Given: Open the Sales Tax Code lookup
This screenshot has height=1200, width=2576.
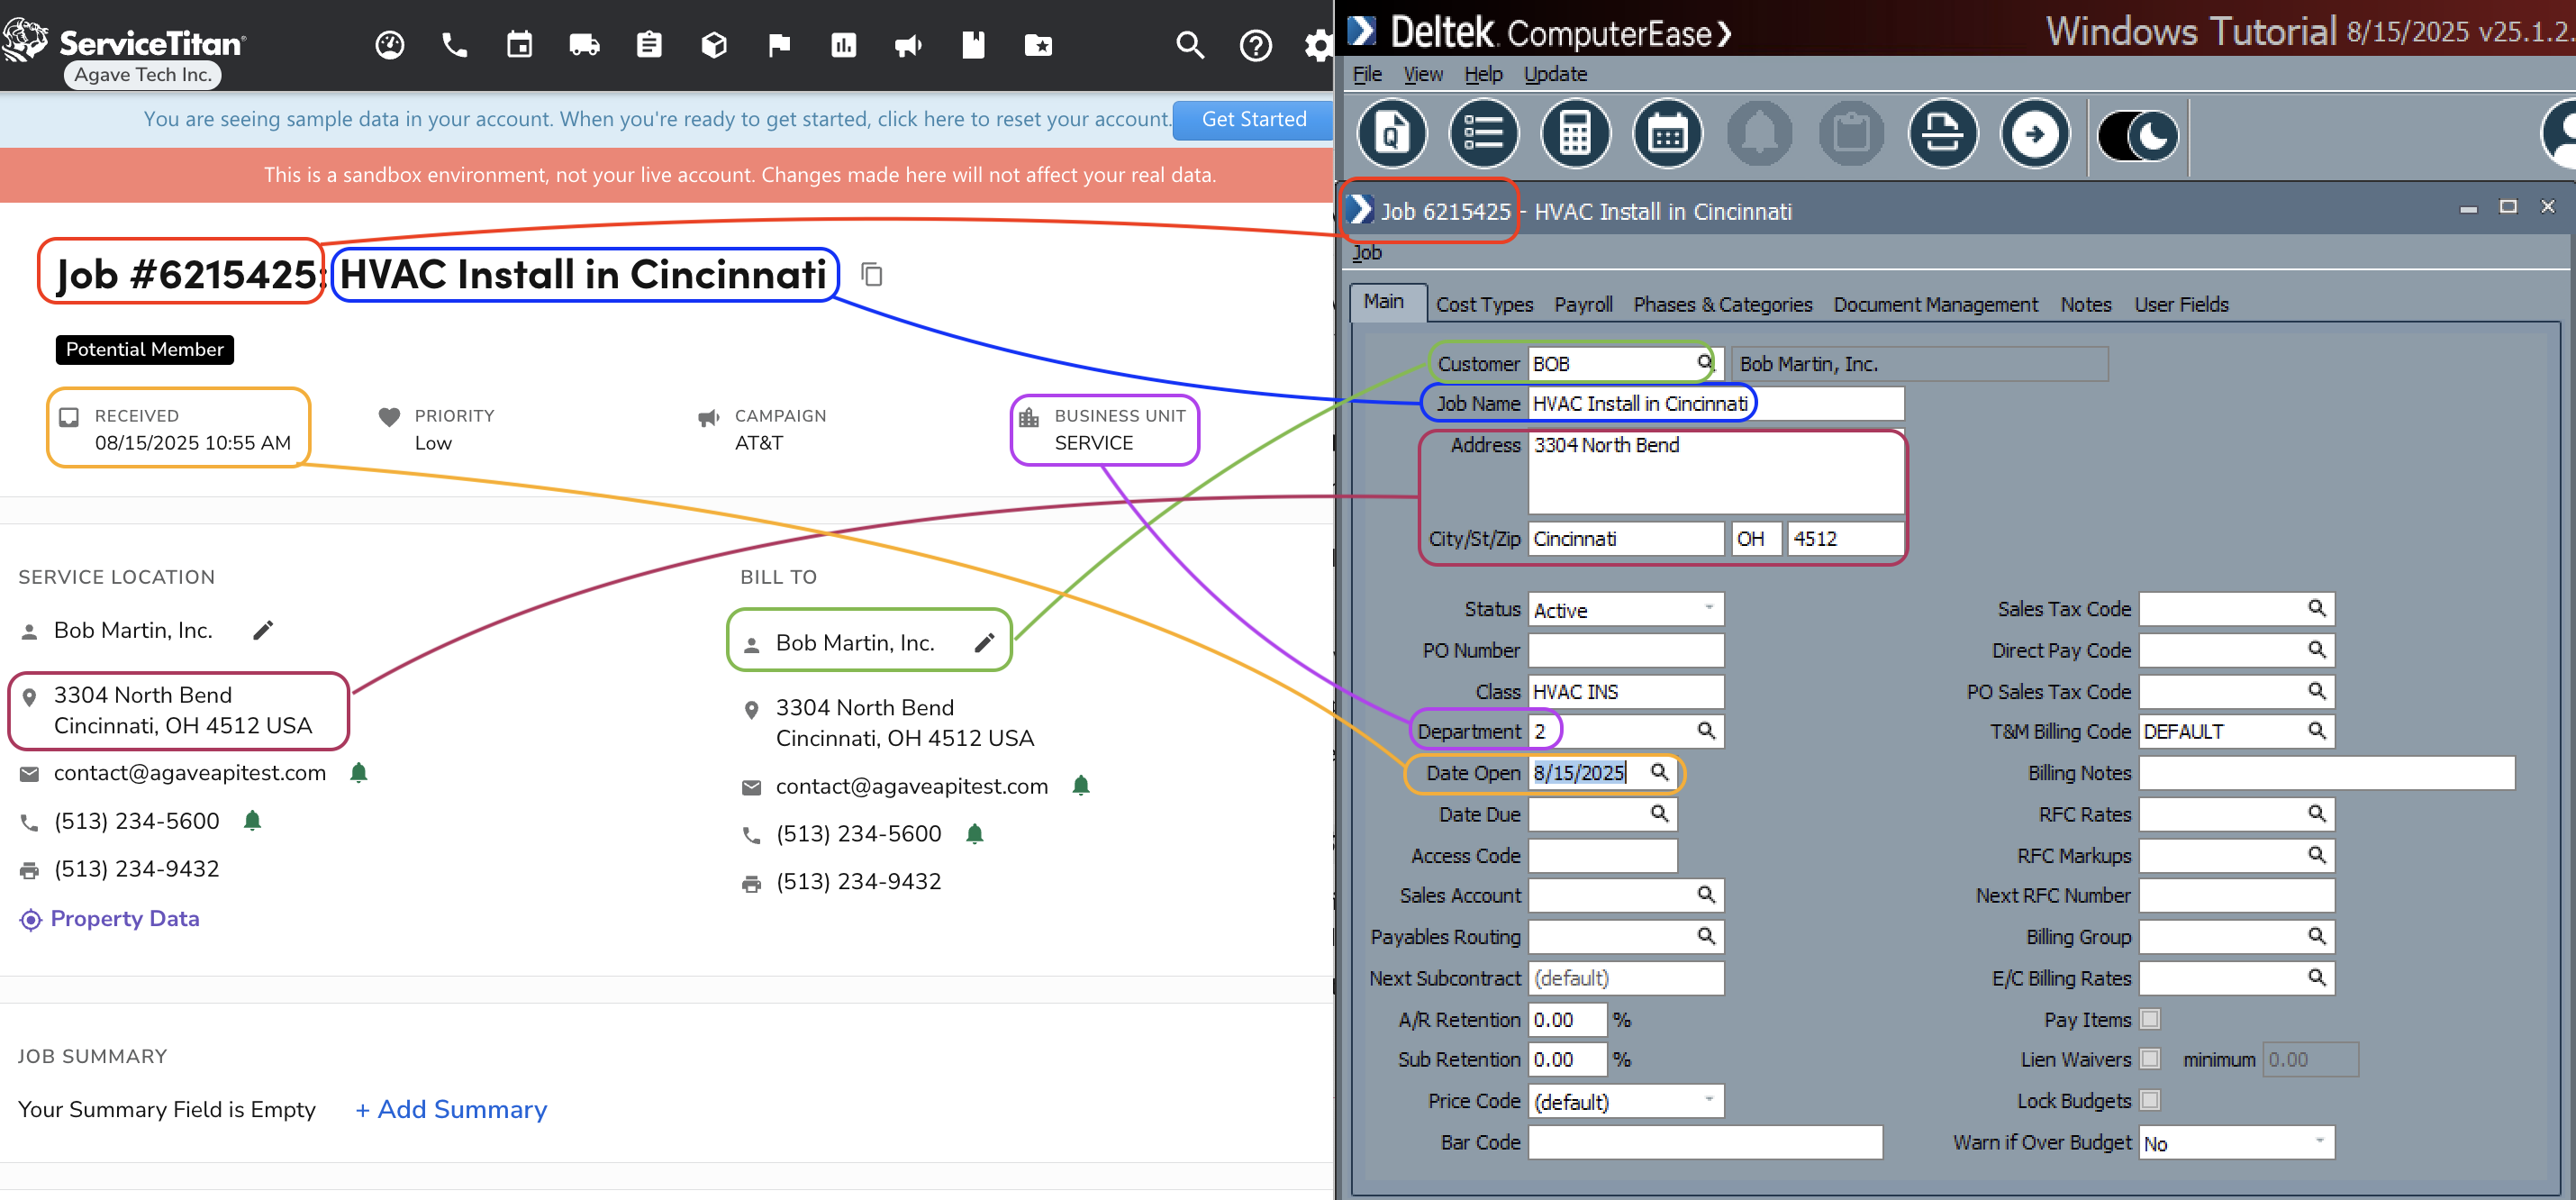Looking at the screenshot, I should 2316,608.
